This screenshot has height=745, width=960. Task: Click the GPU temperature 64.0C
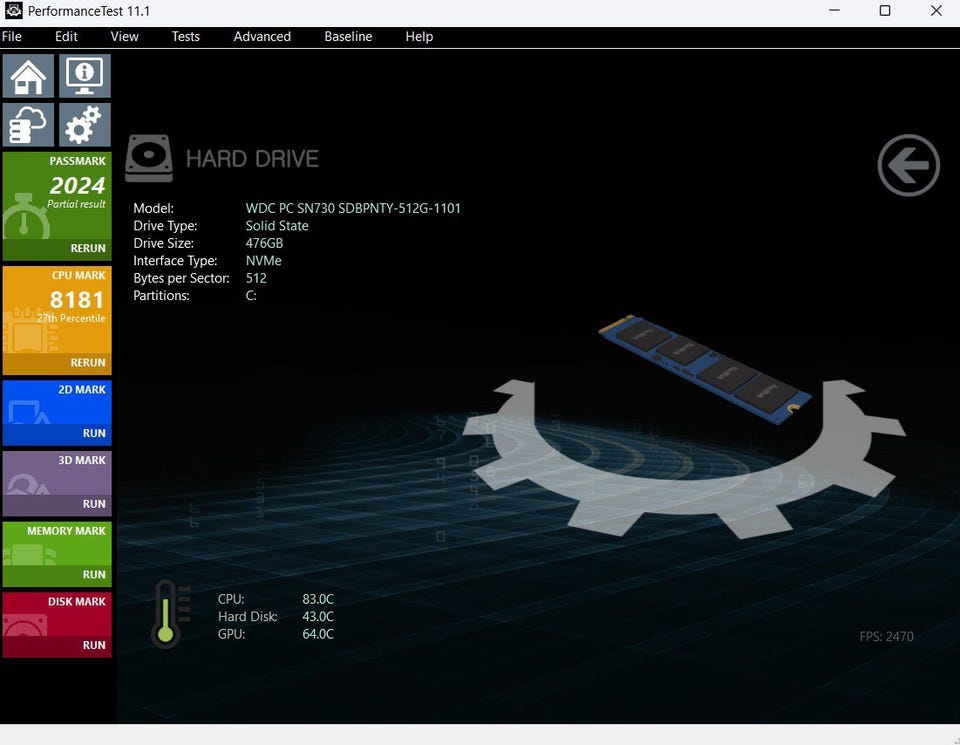coord(318,634)
